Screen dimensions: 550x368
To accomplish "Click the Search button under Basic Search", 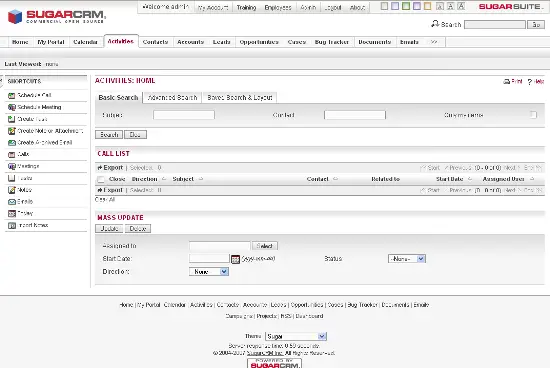I will [109, 135].
